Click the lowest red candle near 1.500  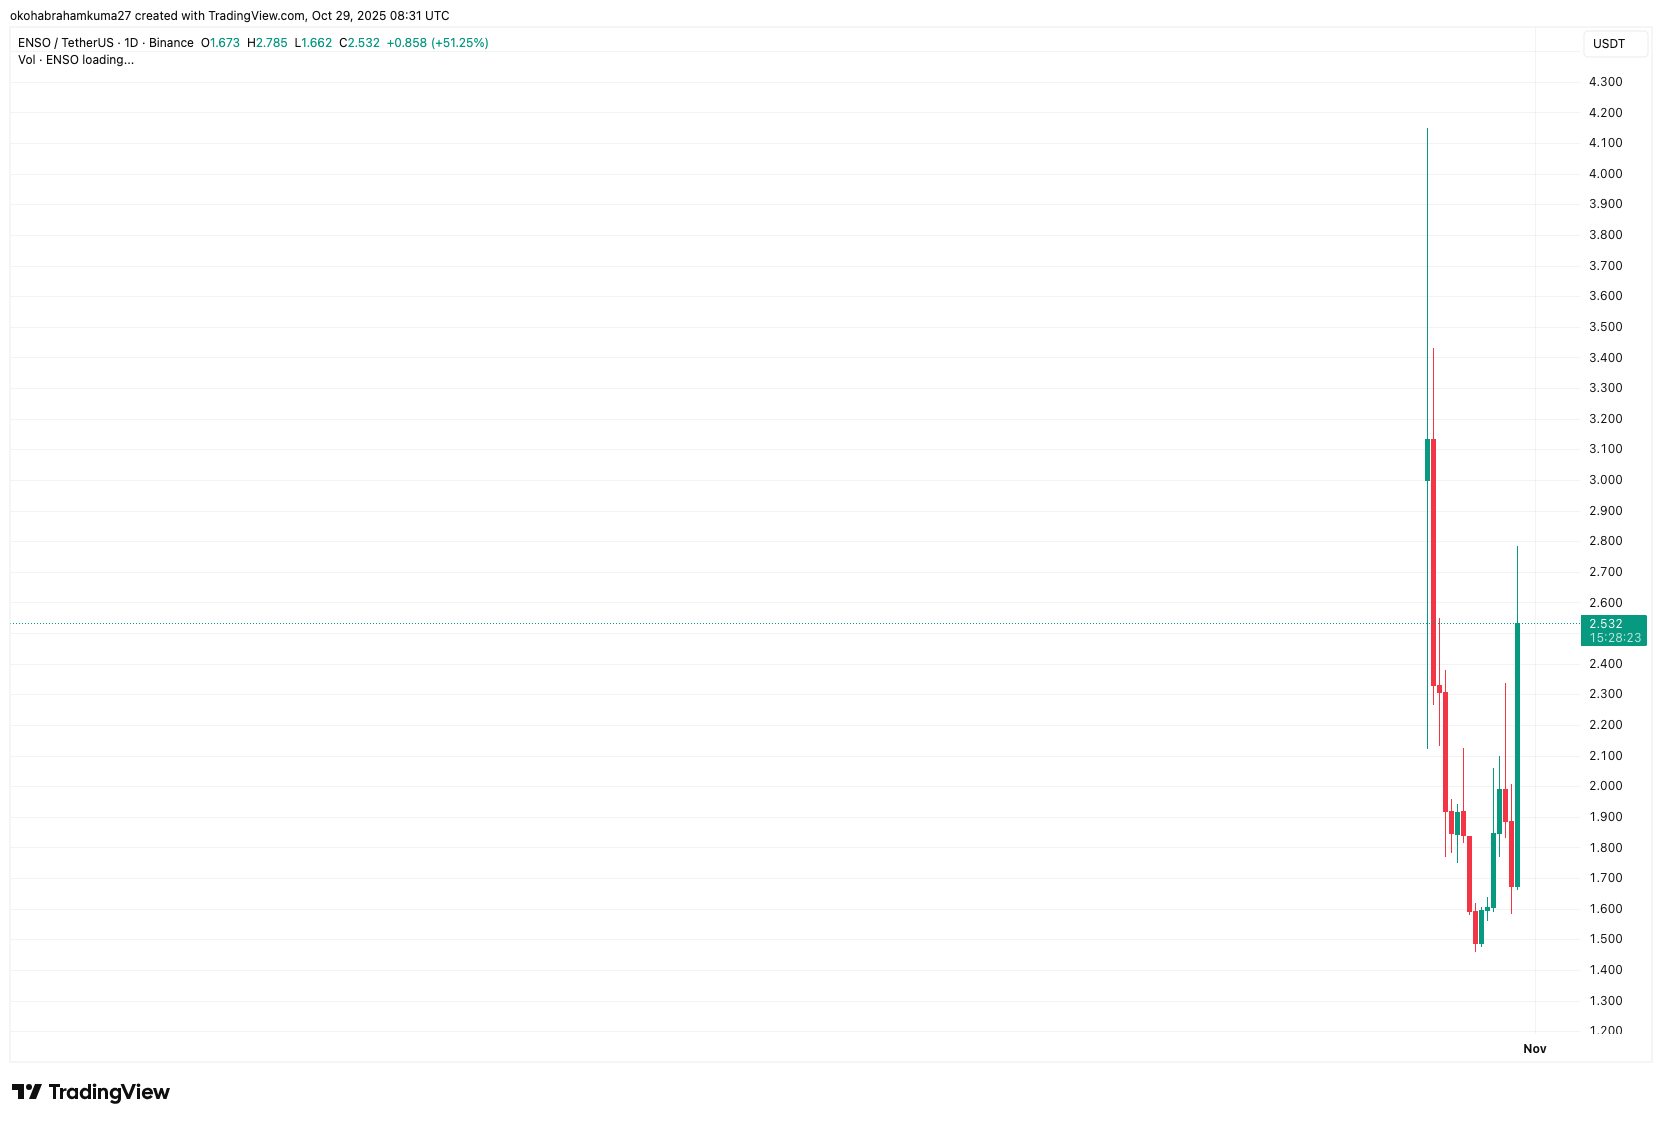click(1475, 927)
